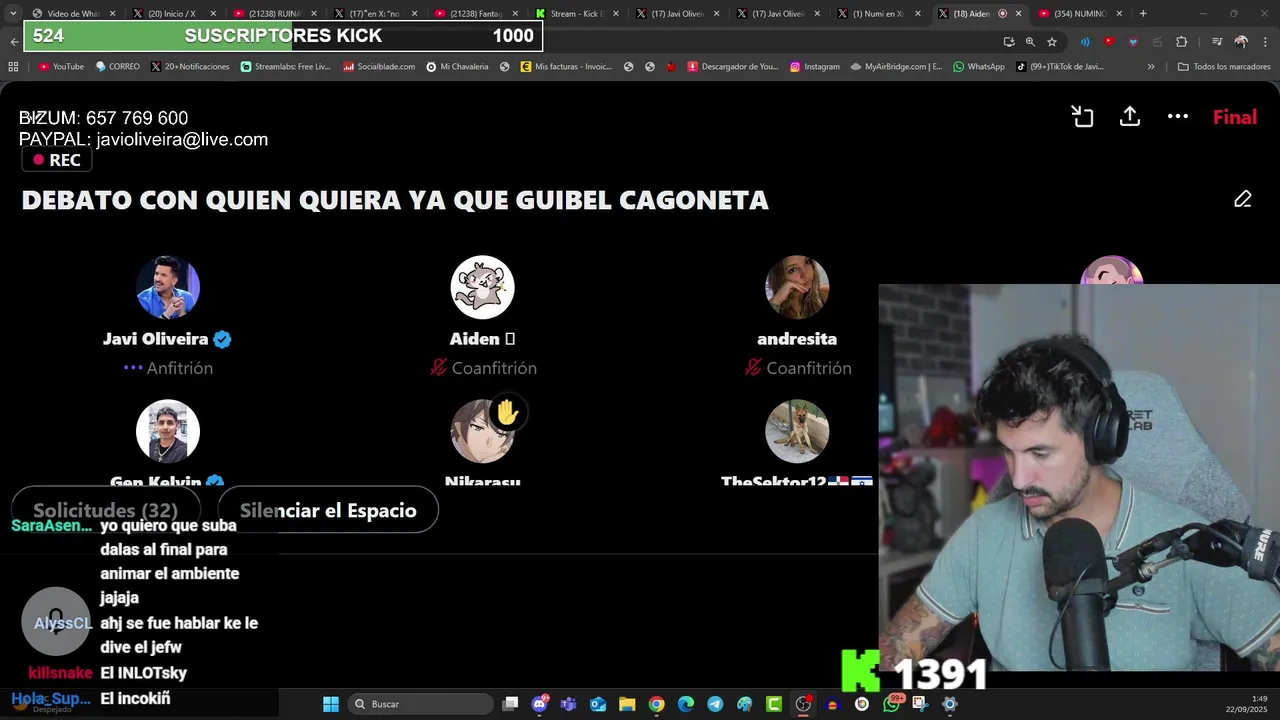Close the Video de WhatsApp tab

click(x=112, y=14)
